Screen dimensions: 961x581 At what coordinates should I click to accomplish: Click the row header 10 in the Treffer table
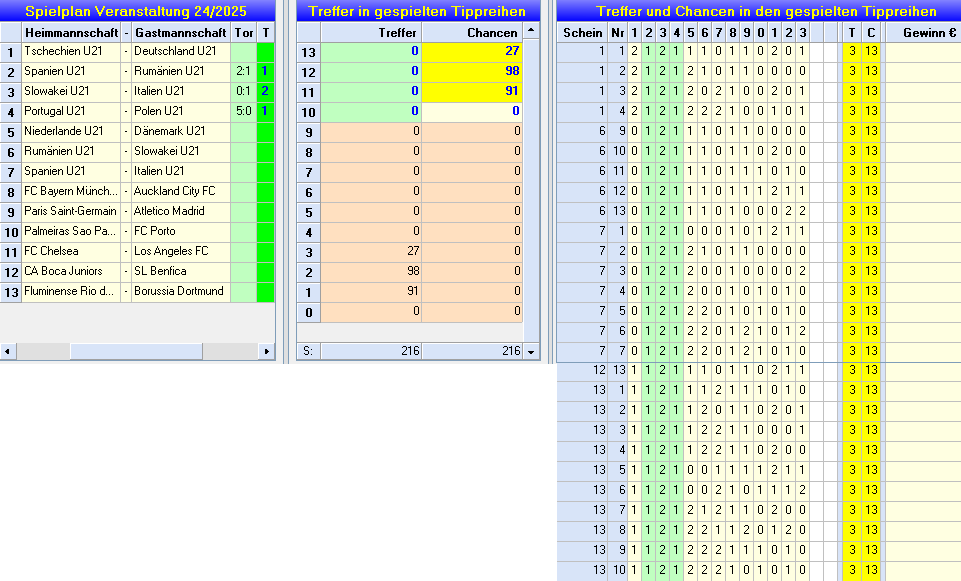(308, 112)
